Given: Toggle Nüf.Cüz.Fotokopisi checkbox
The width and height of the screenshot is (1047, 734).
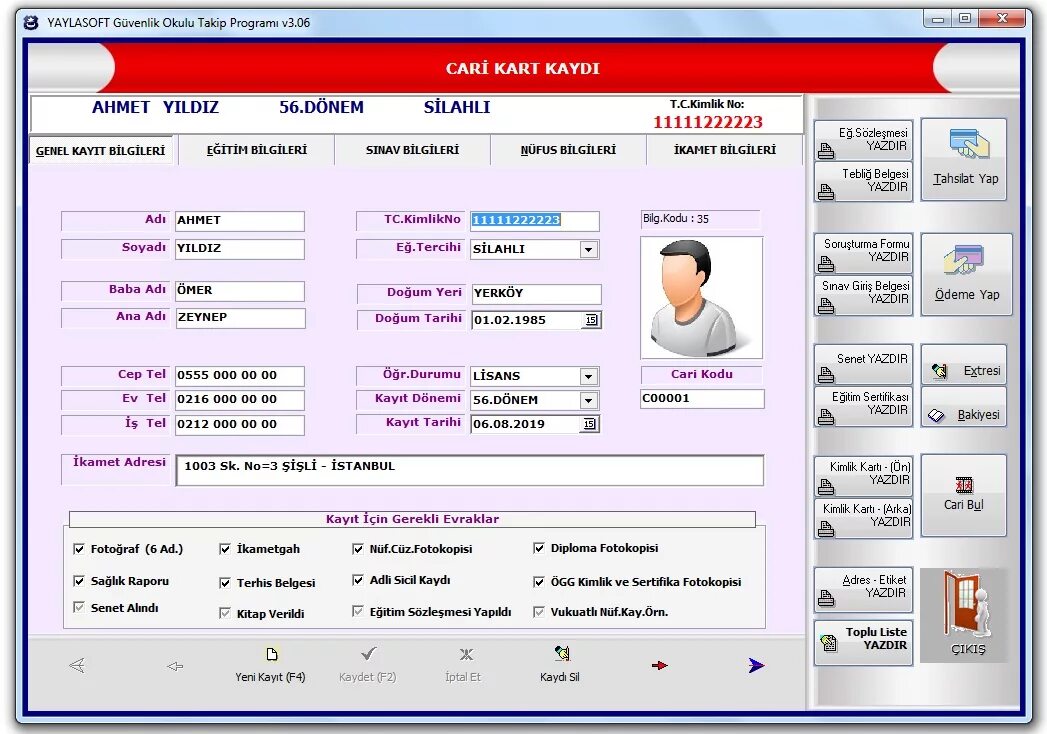Looking at the screenshot, I should click(x=358, y=549).
